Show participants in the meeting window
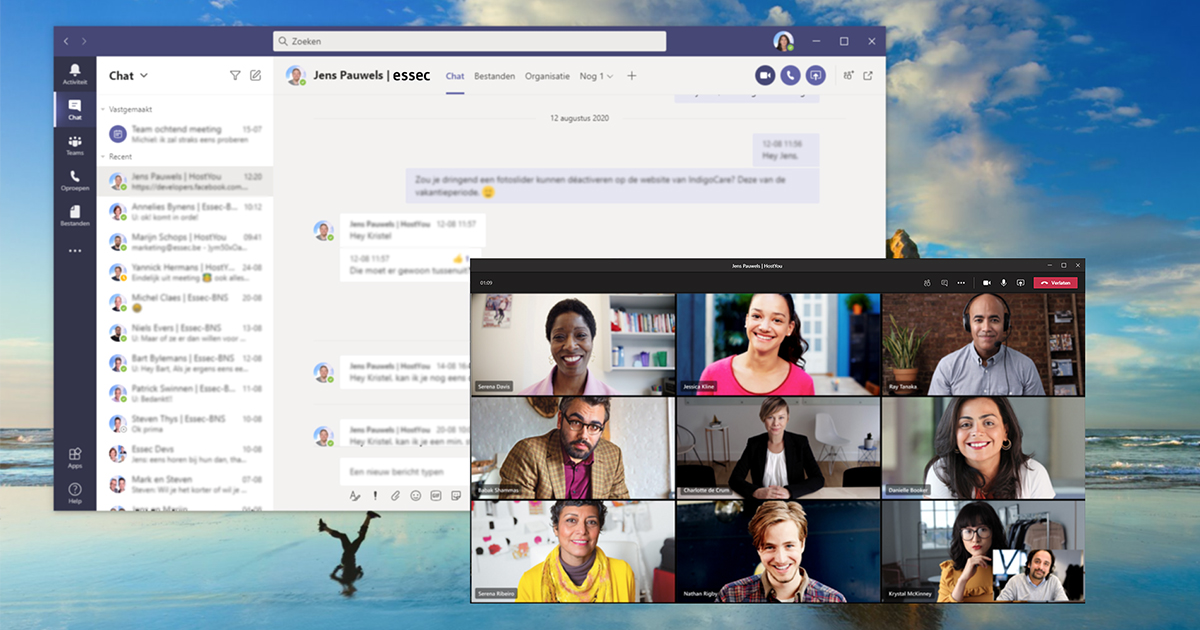 928,283
